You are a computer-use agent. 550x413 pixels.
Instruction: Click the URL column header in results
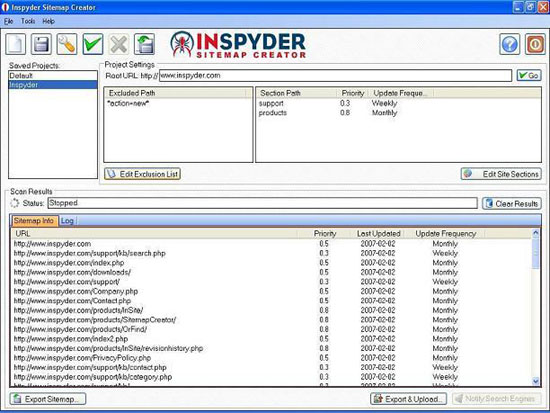pyautogui.click(x=155, y=234)
